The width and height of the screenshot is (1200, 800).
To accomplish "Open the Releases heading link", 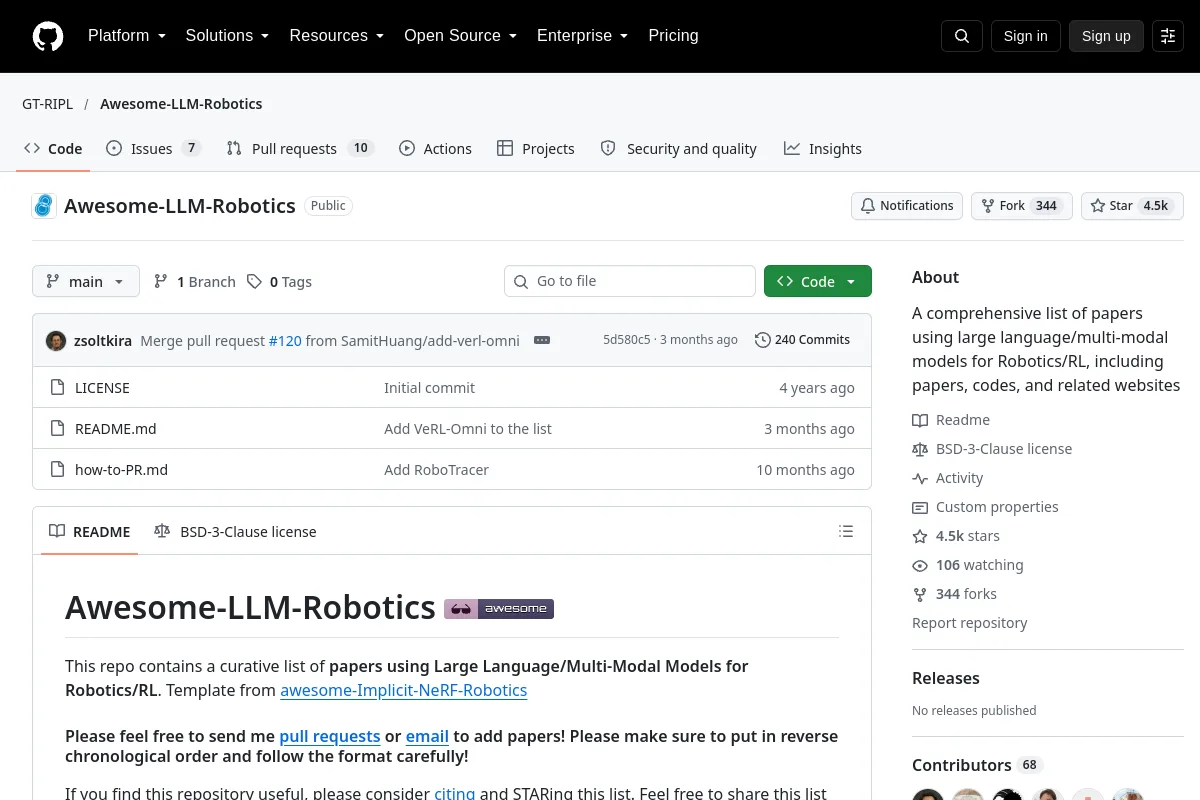I will click(x=945, y=678).
